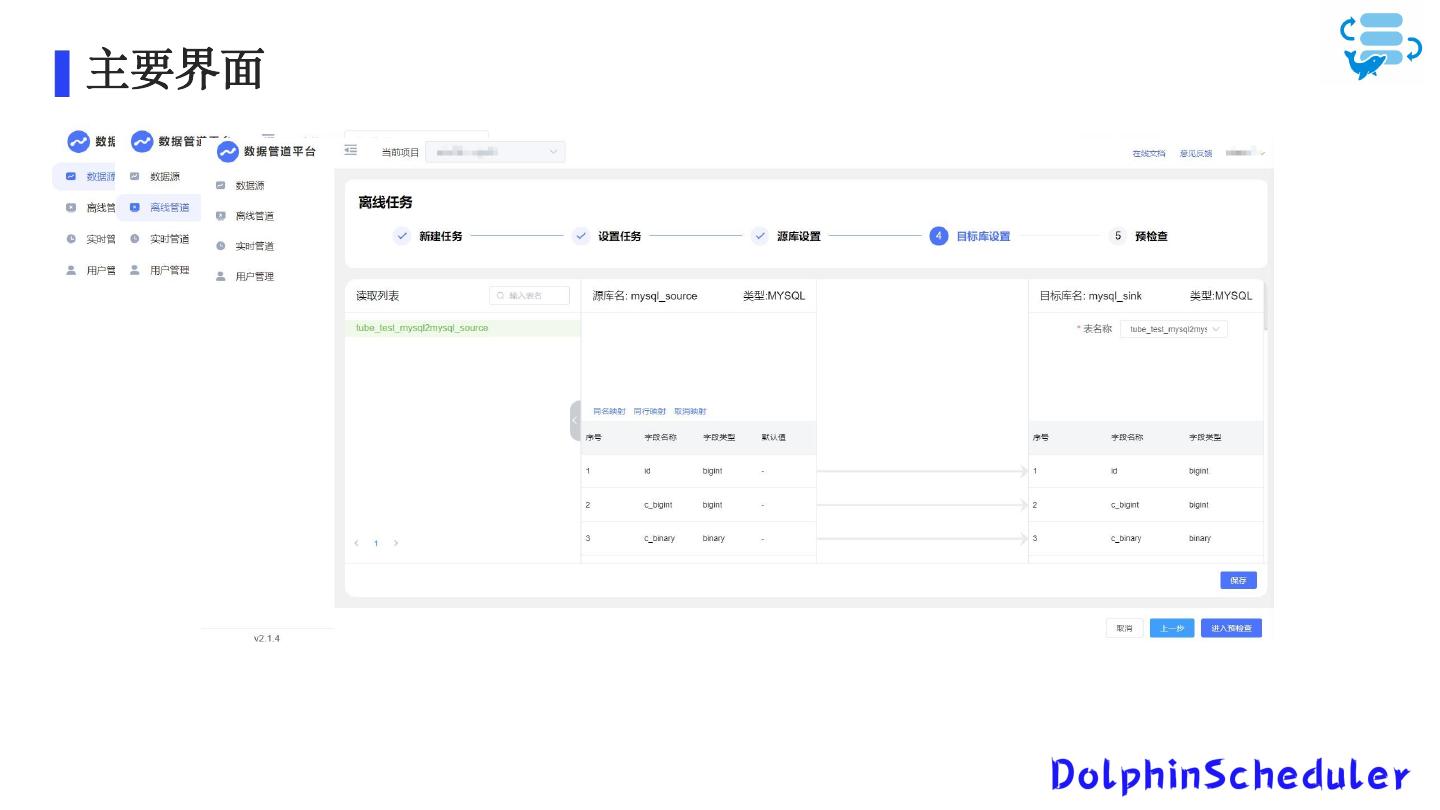Go to the 预检查 step label
The height and width of the screenshot is (810, 1440).
1152,236
